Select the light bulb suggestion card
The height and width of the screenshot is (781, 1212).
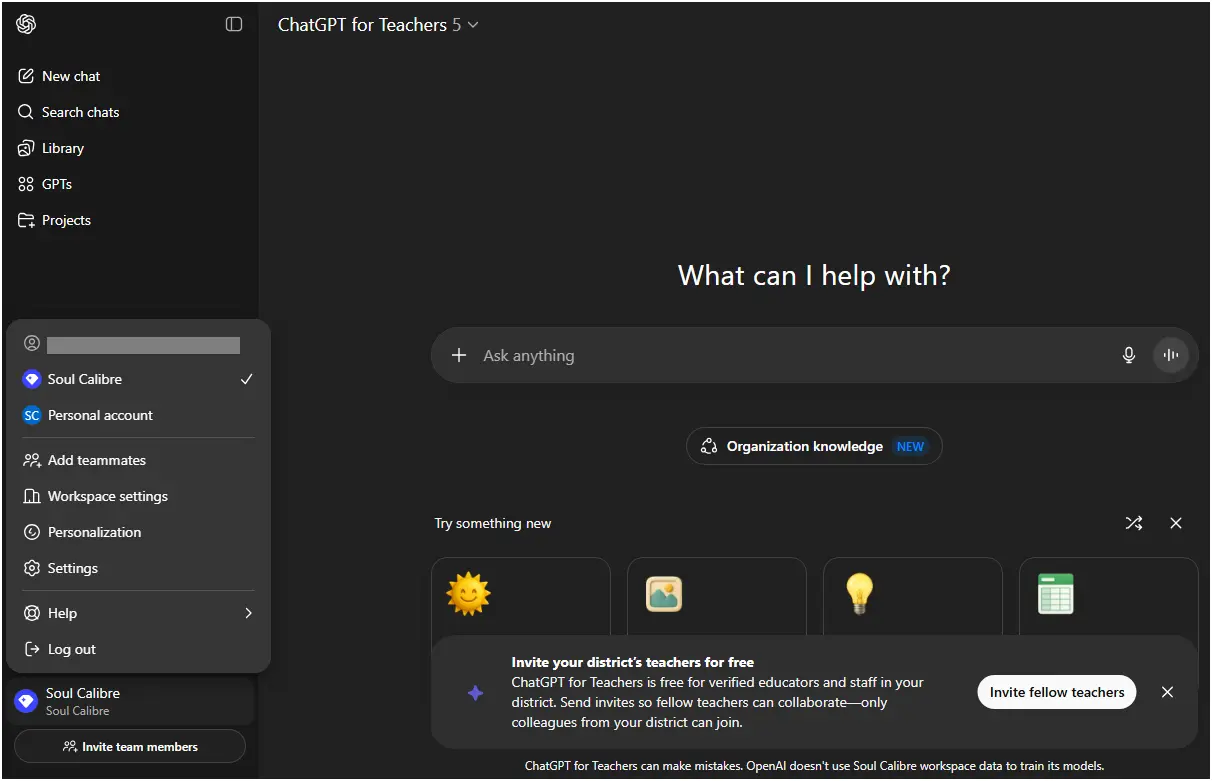pos(913,596)
